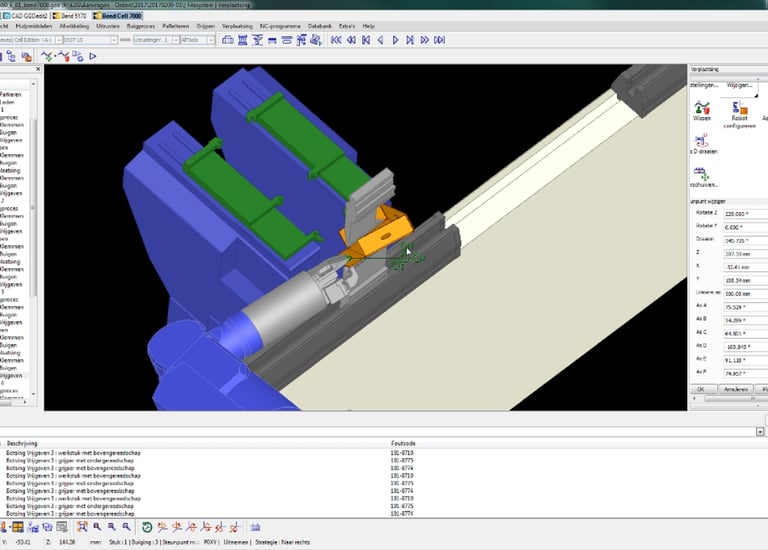Open the Cell Edition dropdown
This screenshot has width=768, height=550.
coord(58,40)
